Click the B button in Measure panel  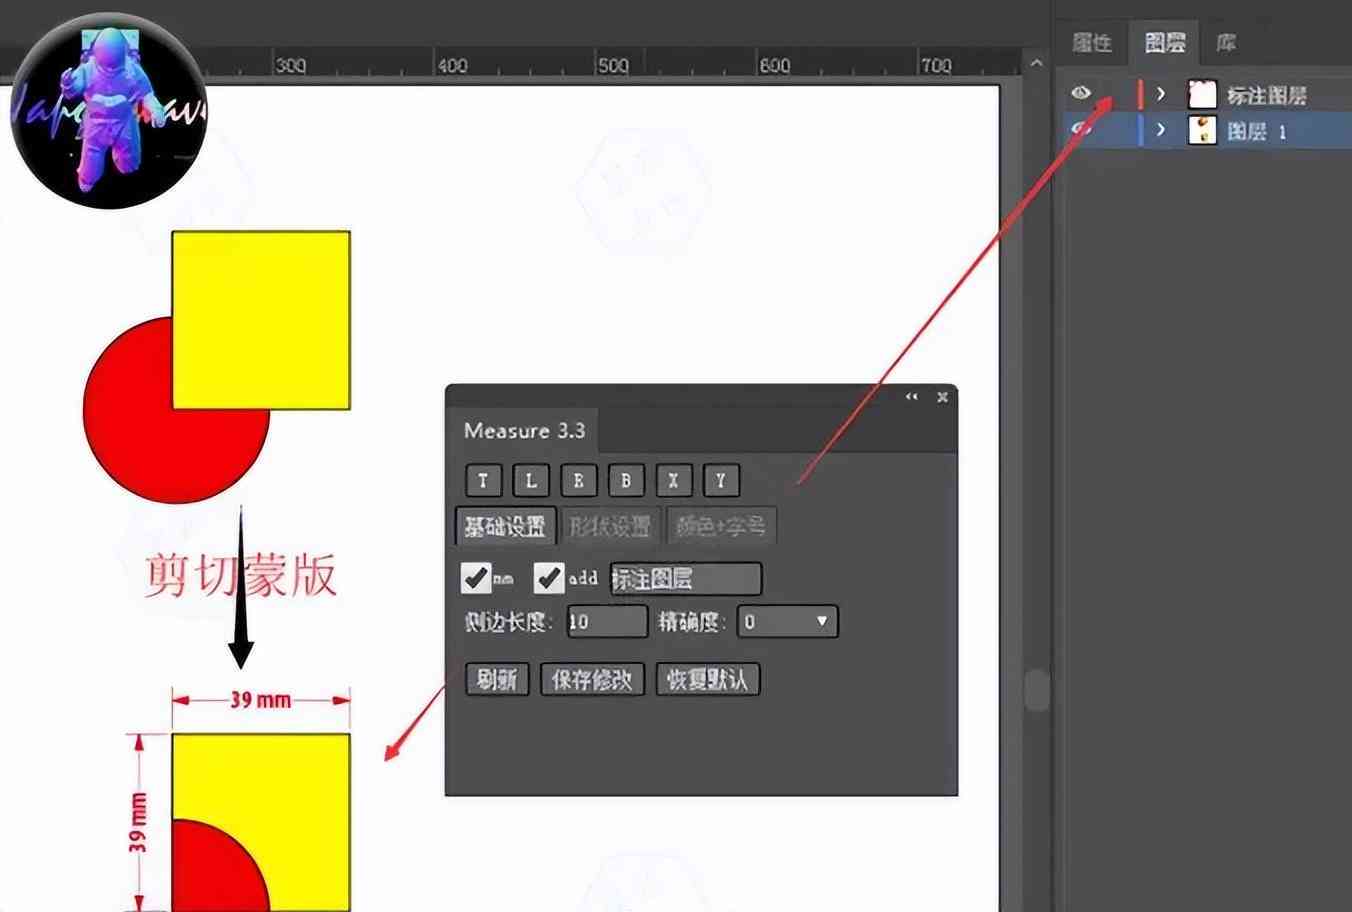point(626,481)
